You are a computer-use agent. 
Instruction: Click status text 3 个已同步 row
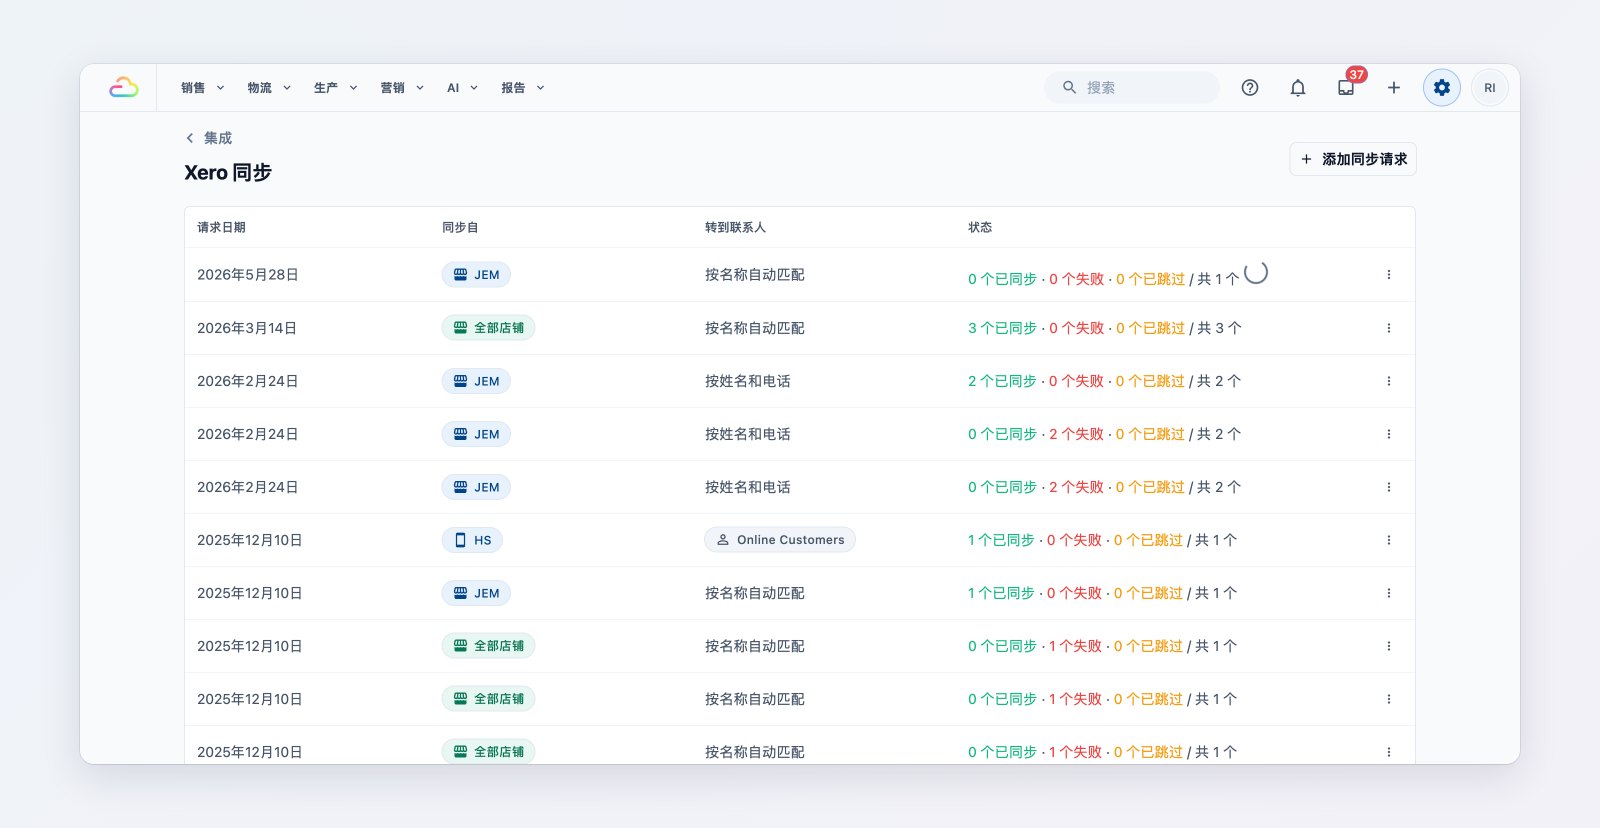(x=1002, y=328)
